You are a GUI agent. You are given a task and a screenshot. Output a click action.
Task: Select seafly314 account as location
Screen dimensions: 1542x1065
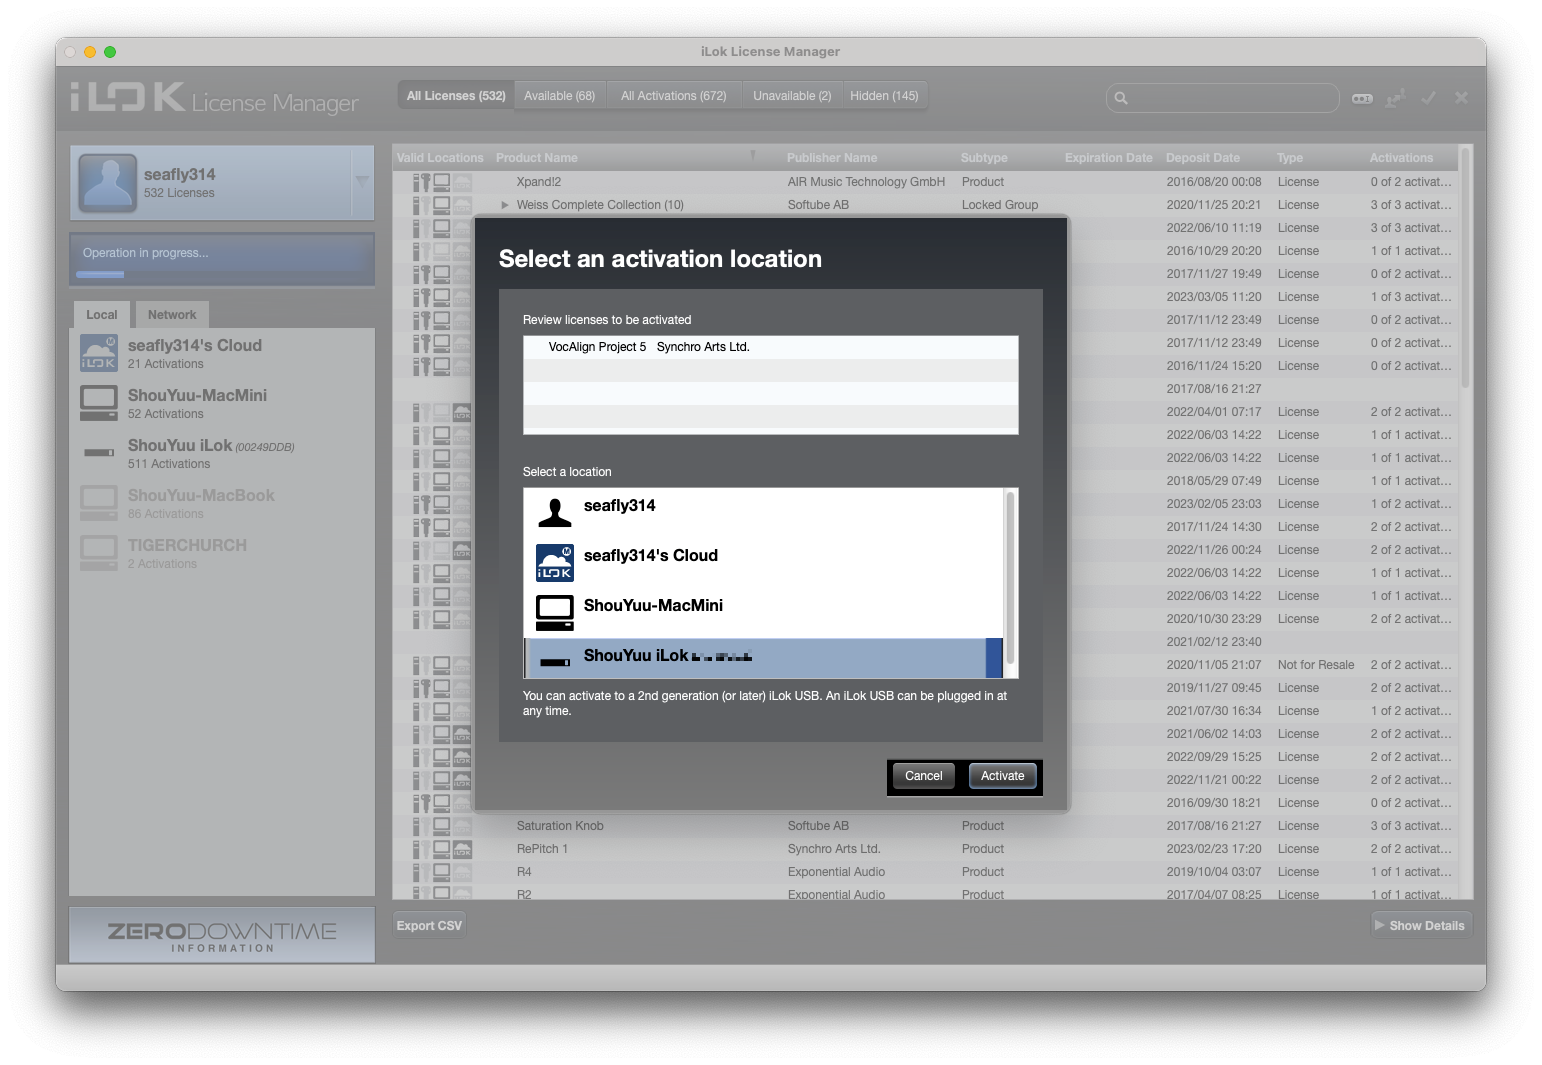[x=763, y=513]
